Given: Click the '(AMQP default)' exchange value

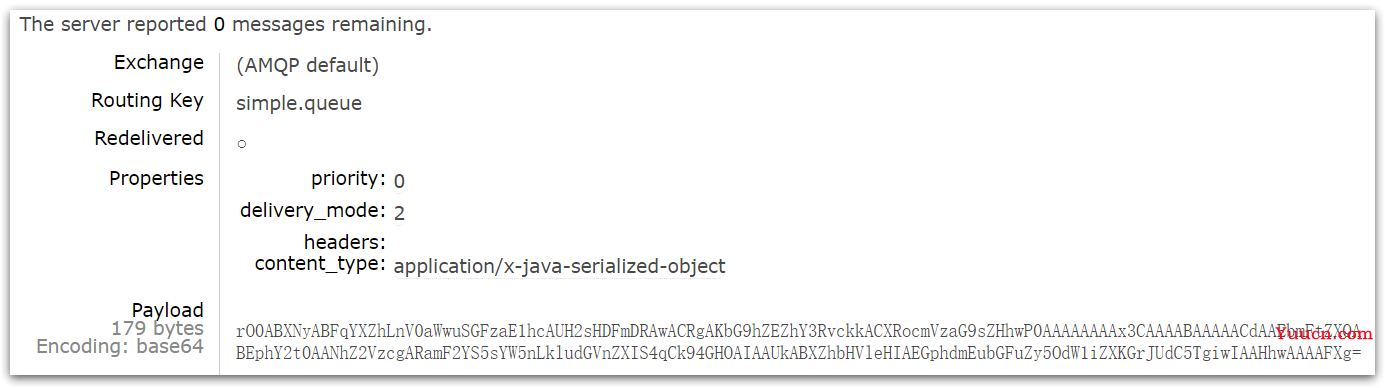Looking at the screenshot, I should click(308, 66).
